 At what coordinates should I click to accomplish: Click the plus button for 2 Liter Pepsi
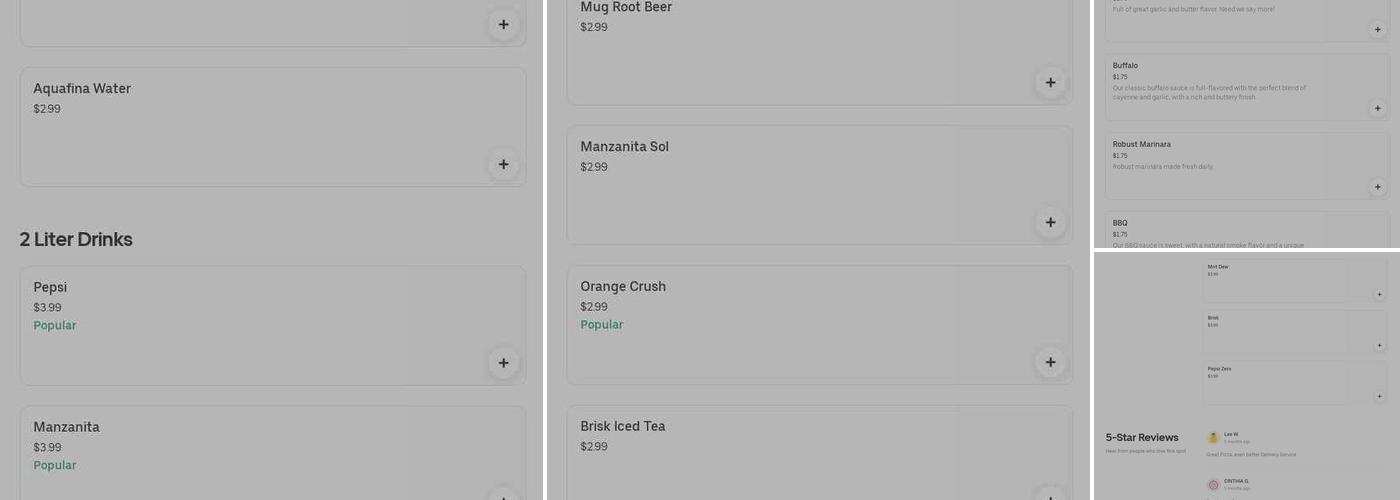503,363
